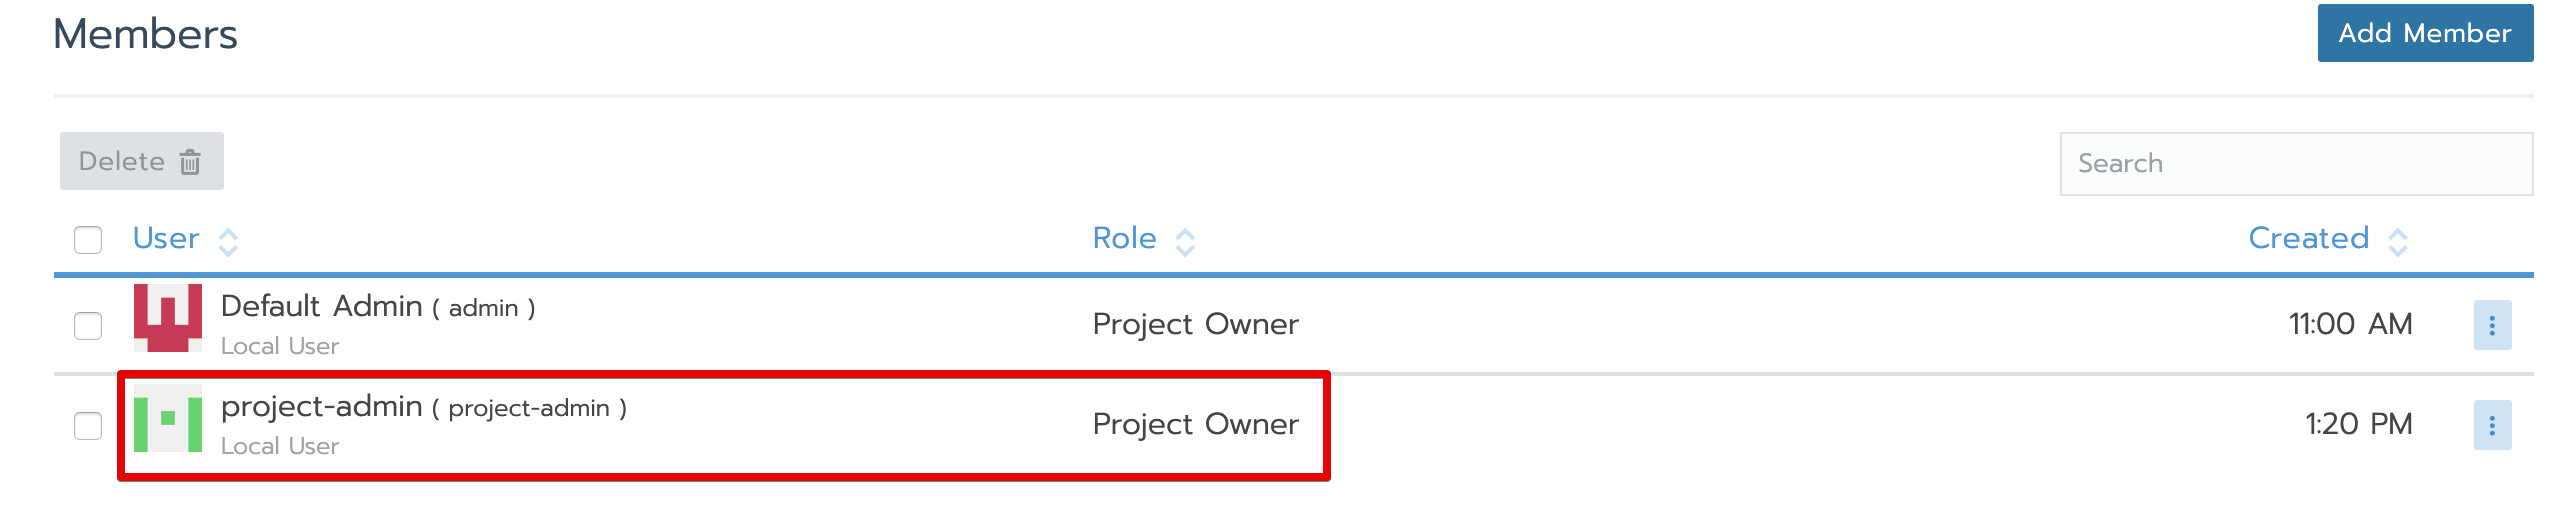
Task: Click the User column header label
Action: [166, 239]
